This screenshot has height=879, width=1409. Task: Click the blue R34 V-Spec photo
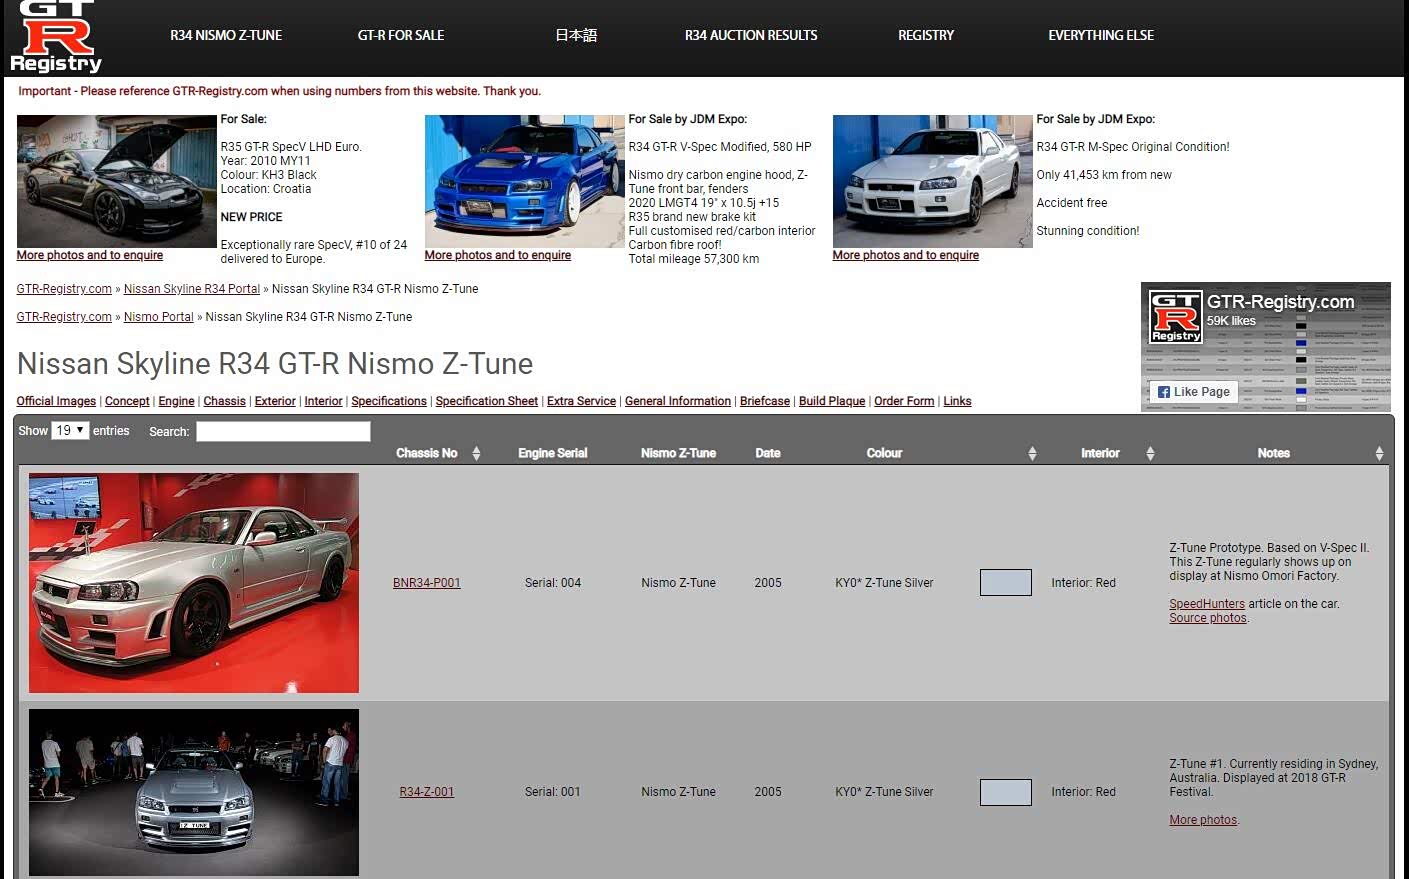(x=524, y=181)
